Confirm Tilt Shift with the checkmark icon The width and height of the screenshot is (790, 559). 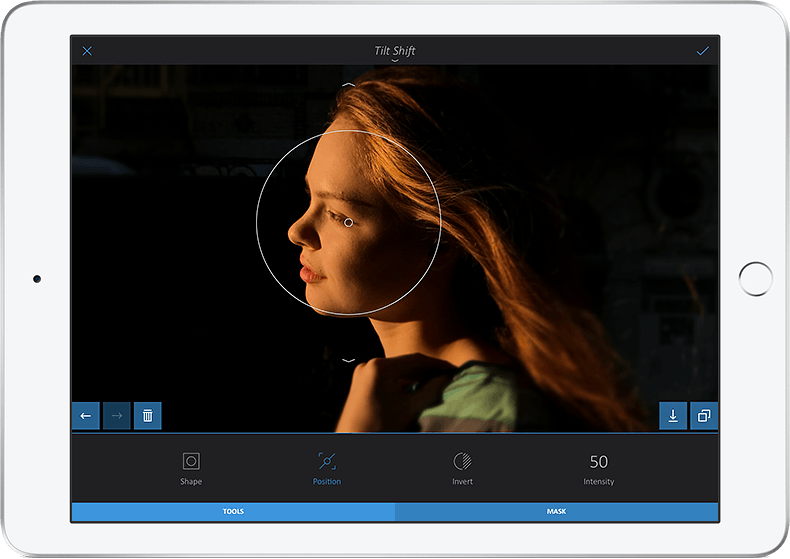pyautogui.click(x=702, y=51)
